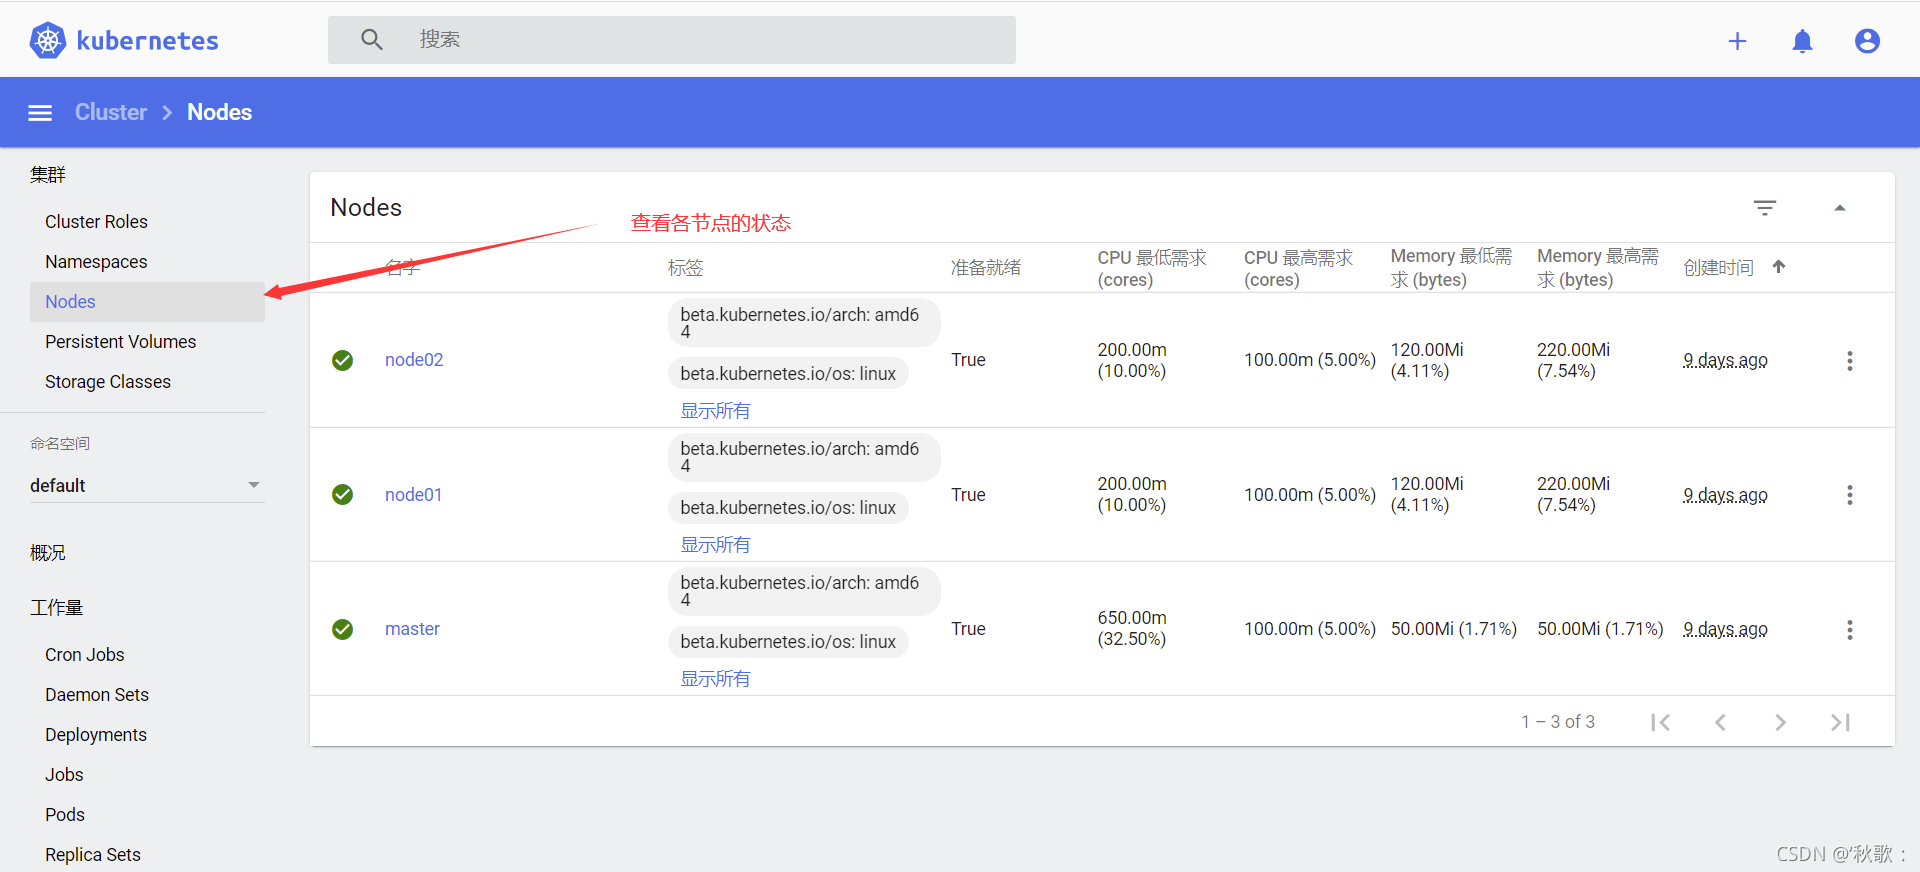
Task: Go to Cluster breadcrumb link
Action: pyautogui.click(x=111, y=112)
